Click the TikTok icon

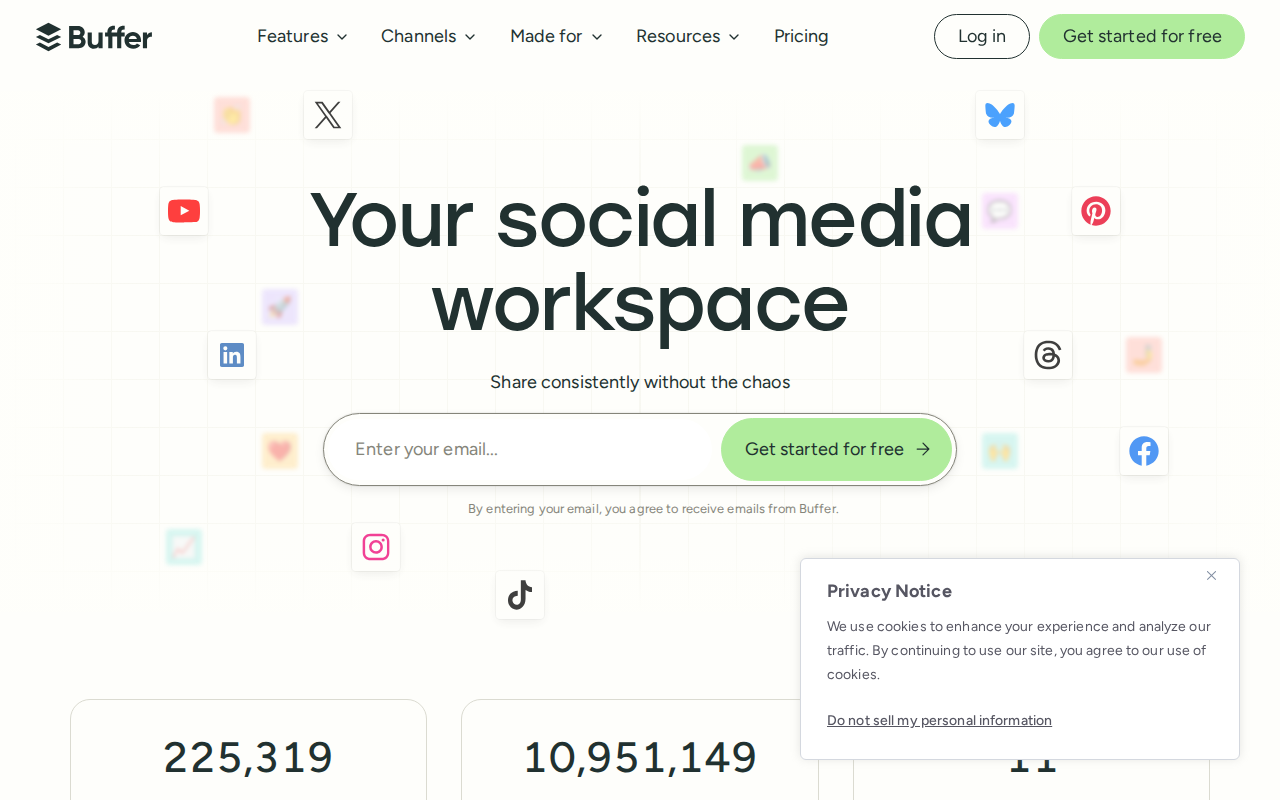click(519, 594)
